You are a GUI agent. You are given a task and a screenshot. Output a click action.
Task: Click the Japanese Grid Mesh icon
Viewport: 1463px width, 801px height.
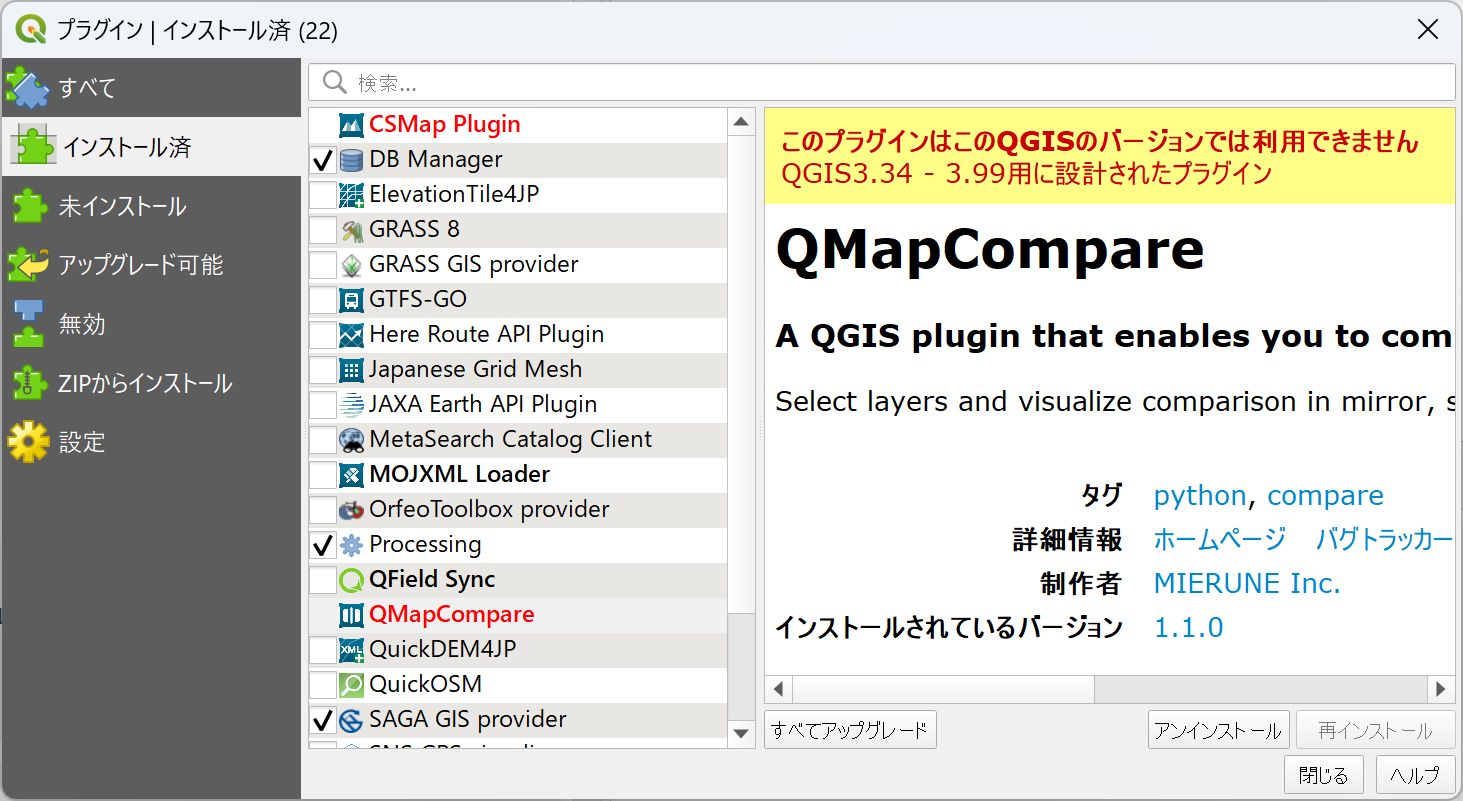[351, 370]
